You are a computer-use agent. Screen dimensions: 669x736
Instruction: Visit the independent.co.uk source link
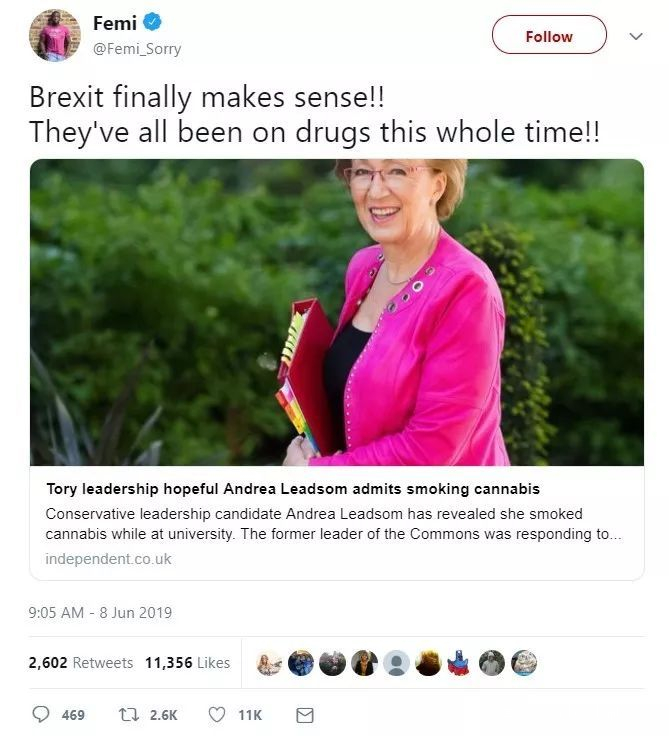pos(108,559)
